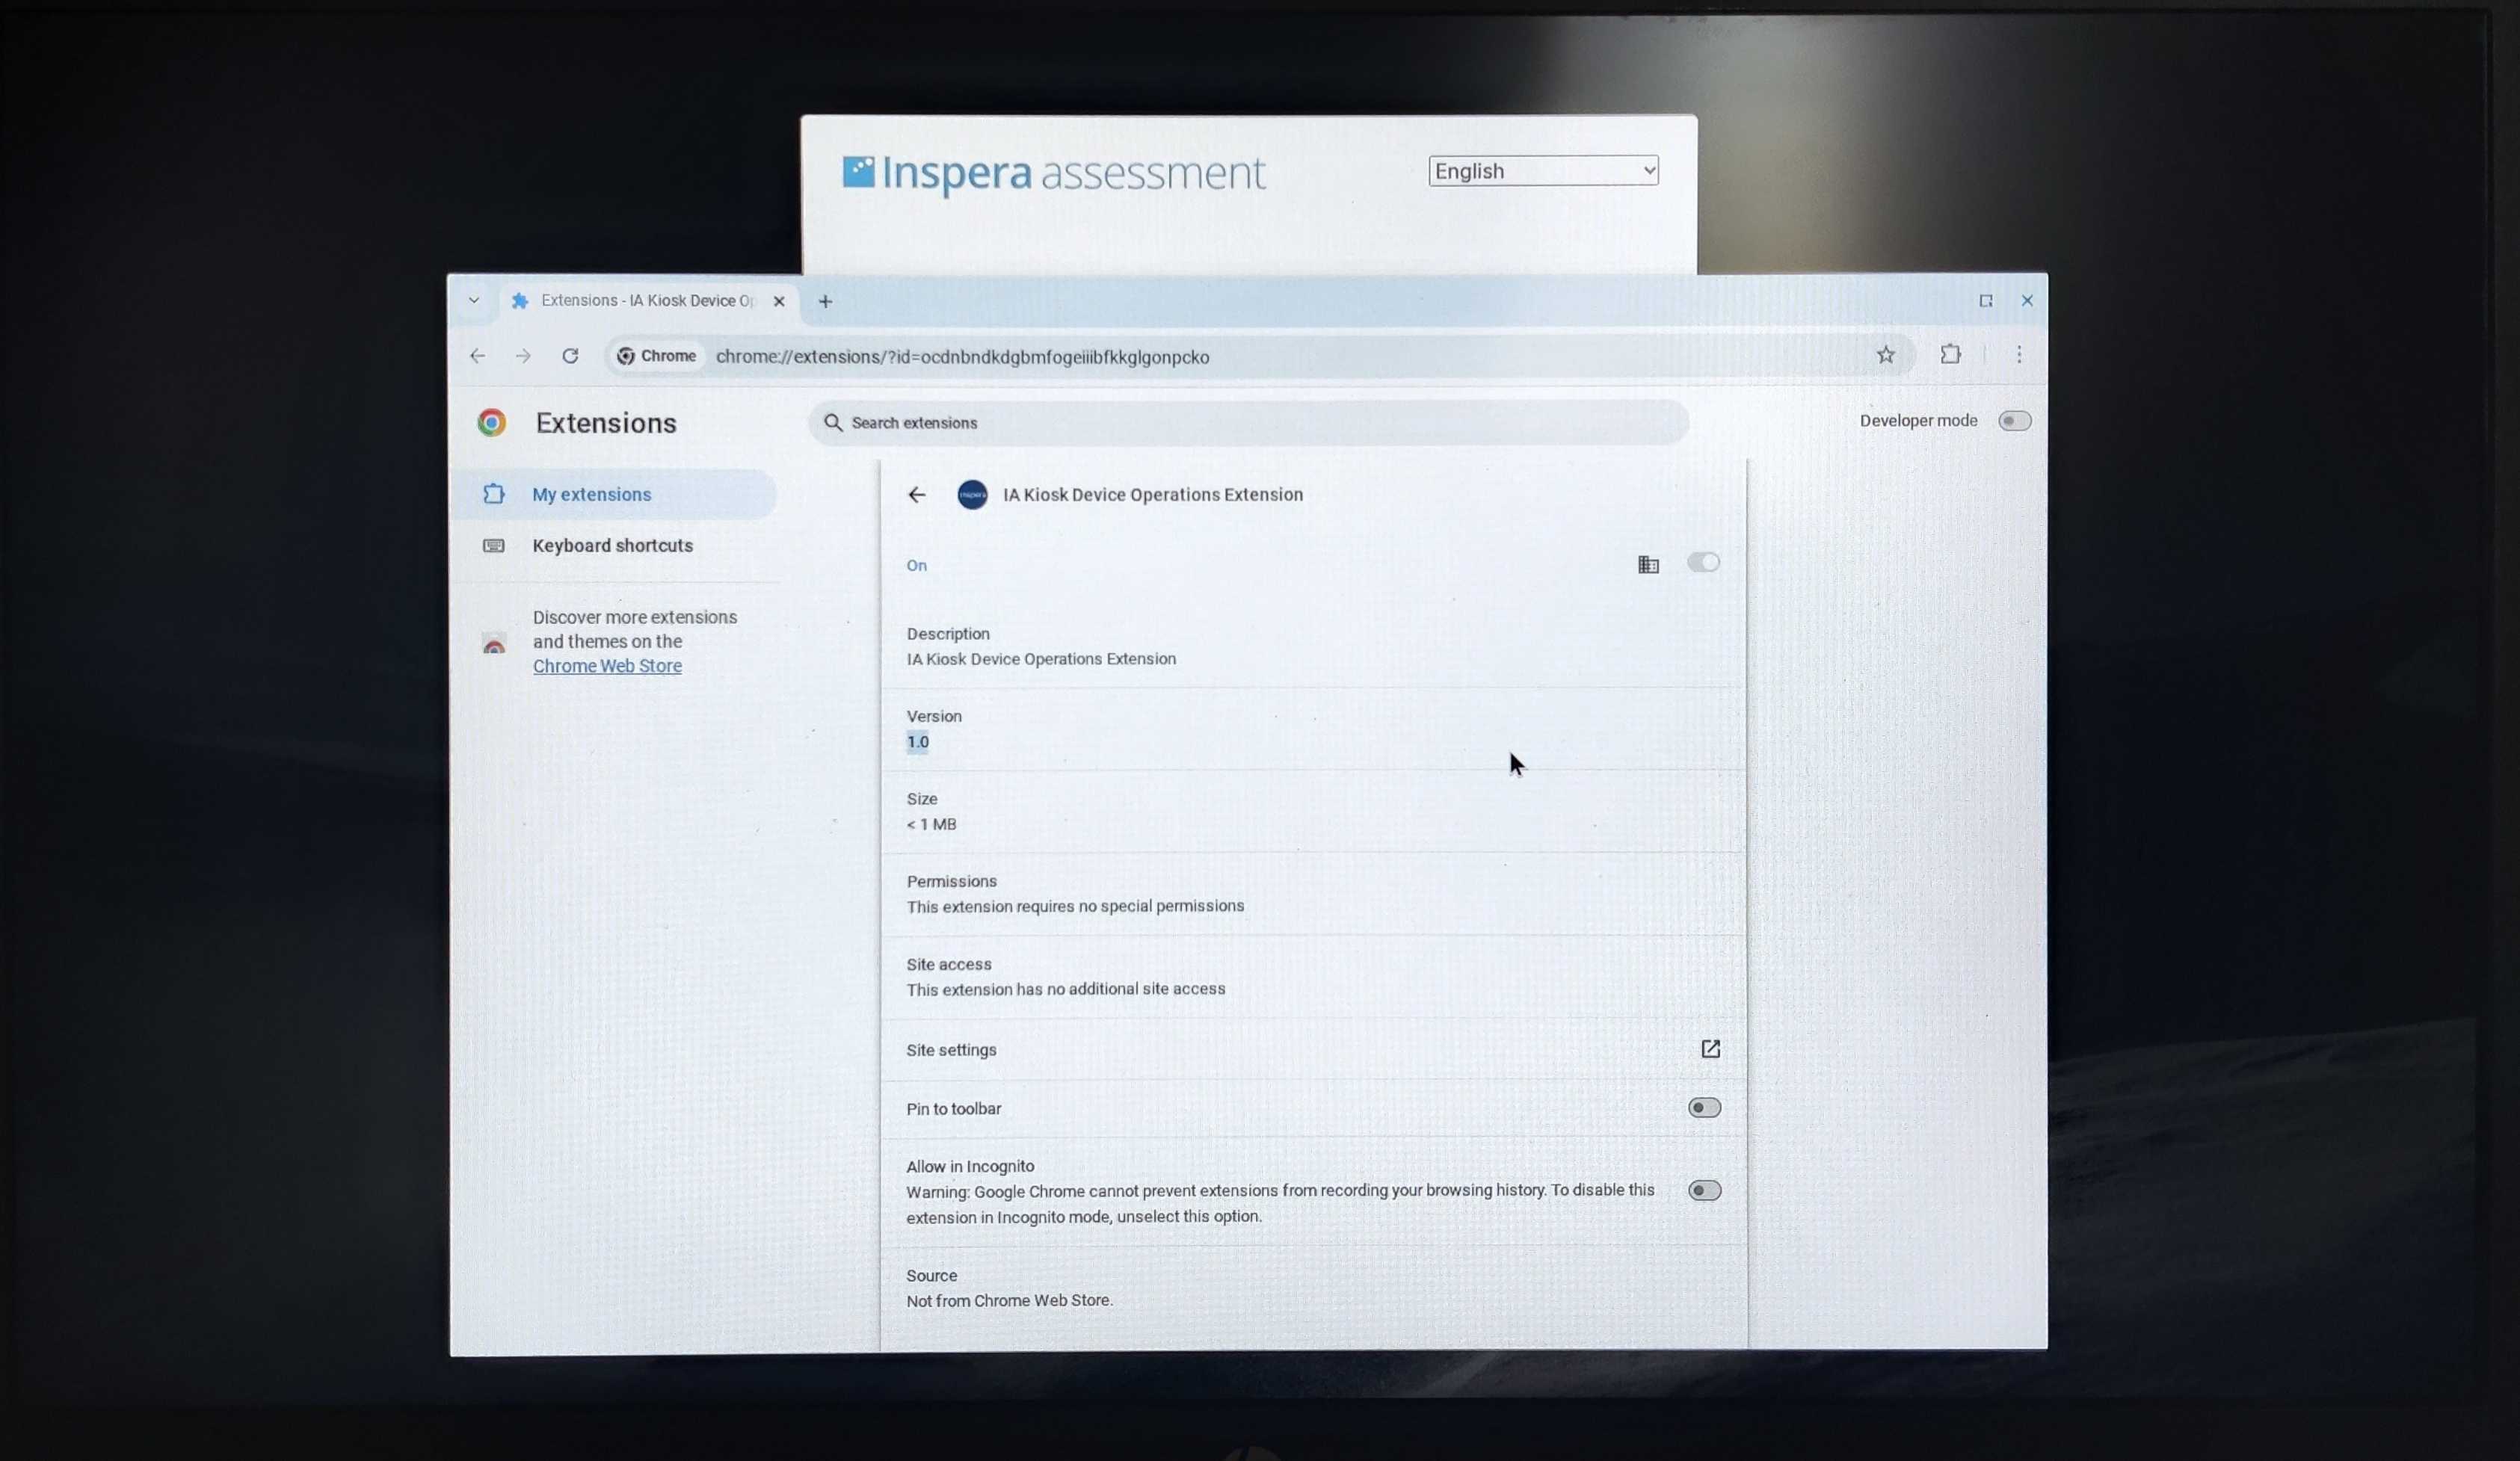The width and height of the screenshot is (2520, 1461).
Task: Open a new tab with the plus button
Action: 825,301
